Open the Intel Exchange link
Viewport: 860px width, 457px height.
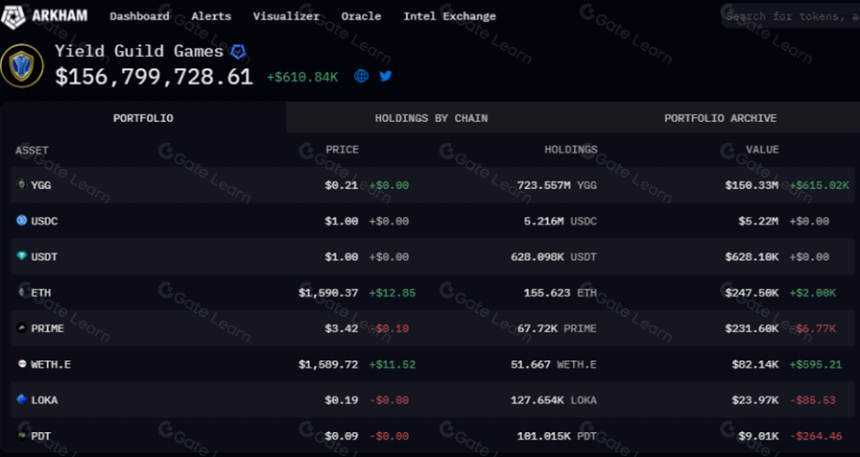tap(449, 16)
